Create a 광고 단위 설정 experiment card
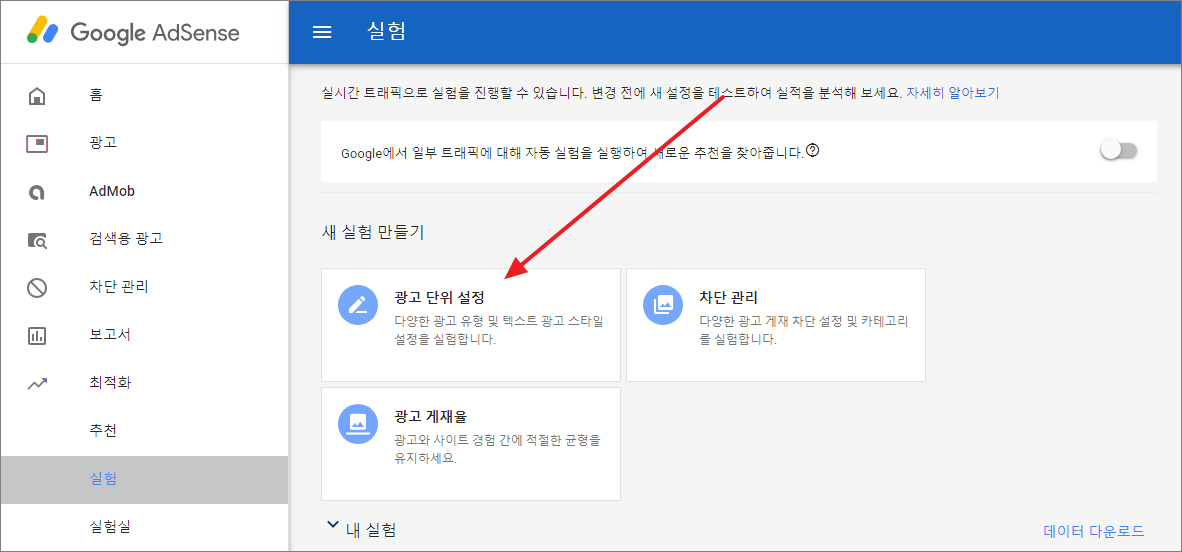Viewport: 1182px width, 552px height. tap(471, 324)
